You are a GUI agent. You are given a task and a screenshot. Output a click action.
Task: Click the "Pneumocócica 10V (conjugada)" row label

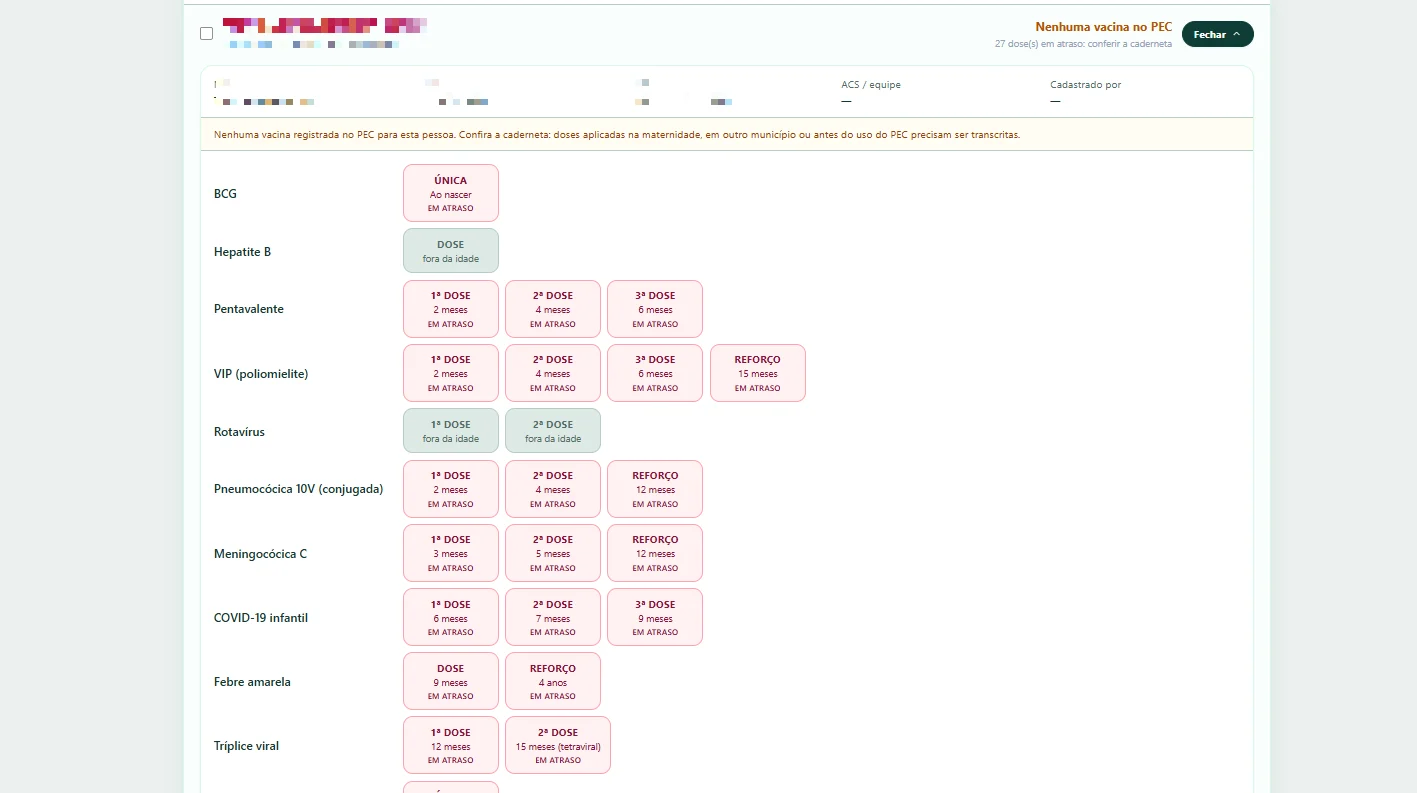[x=298, y=489]
